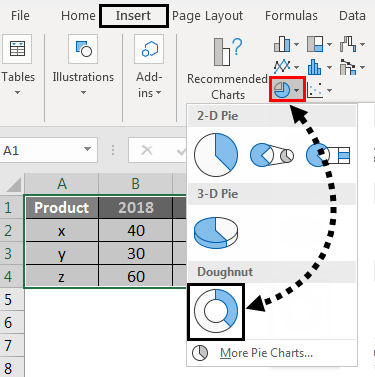Expand Hierarchy chart dropdown arrow
The height and width of the screenshot is (377, 375).
click(329, 44)
